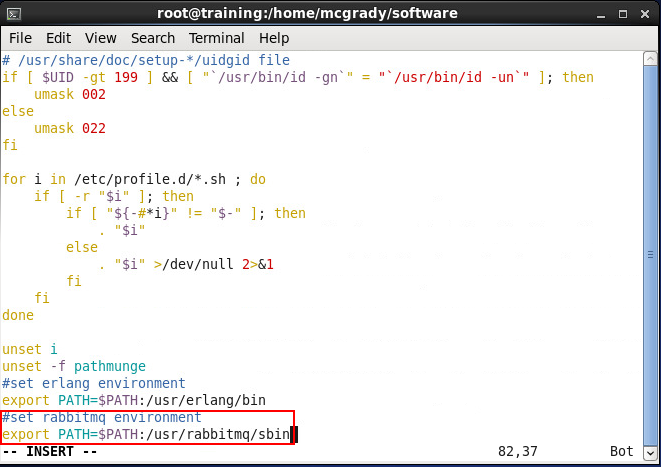Image resolution: width=661 pixels, height=467 pixels.
Task: Click the 'umask 002' line
Action: pyautogui.click(x=70, y=94)
